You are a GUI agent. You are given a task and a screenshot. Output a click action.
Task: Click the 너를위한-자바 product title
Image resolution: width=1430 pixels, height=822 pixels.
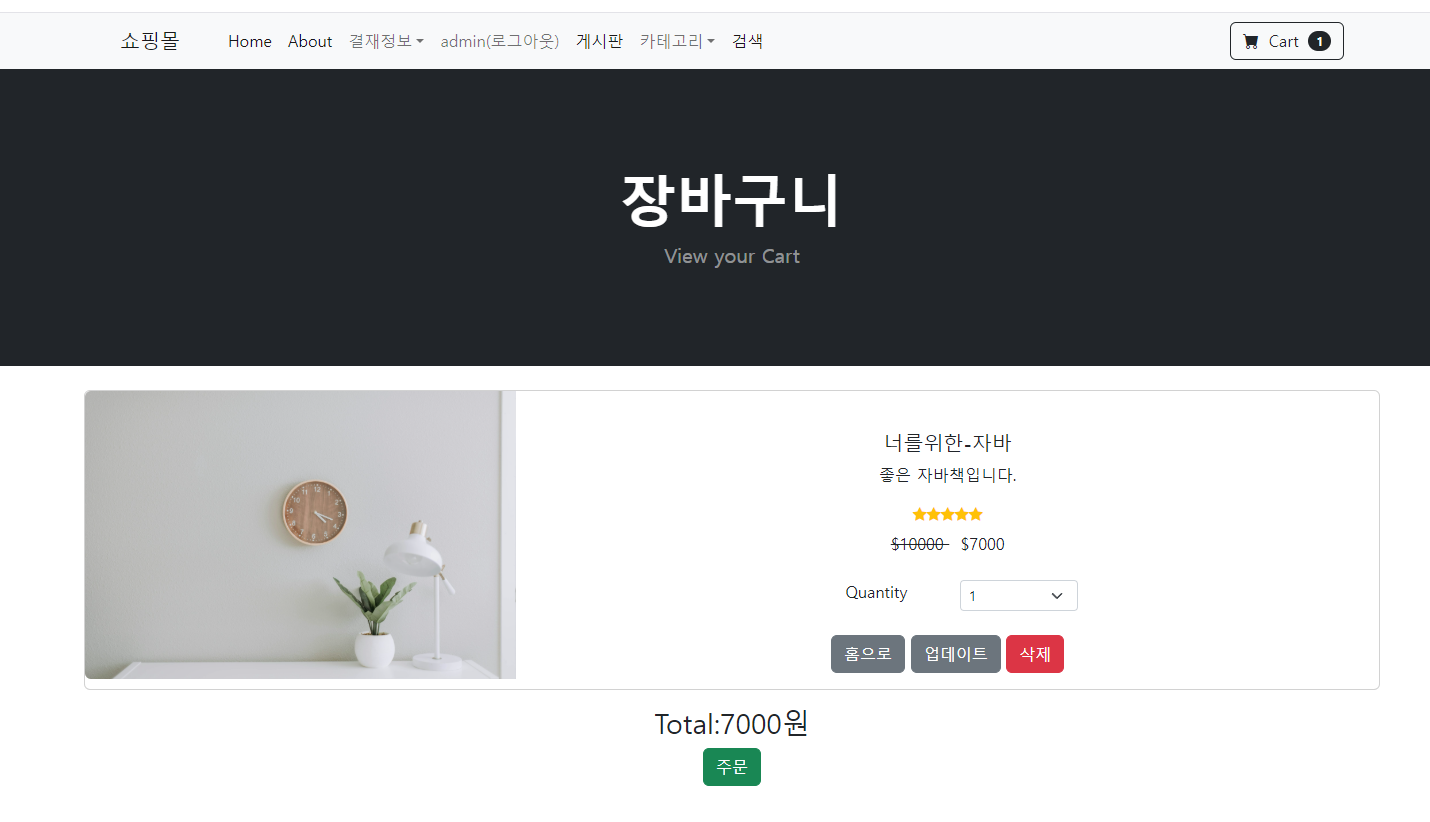tap(948, 442)
